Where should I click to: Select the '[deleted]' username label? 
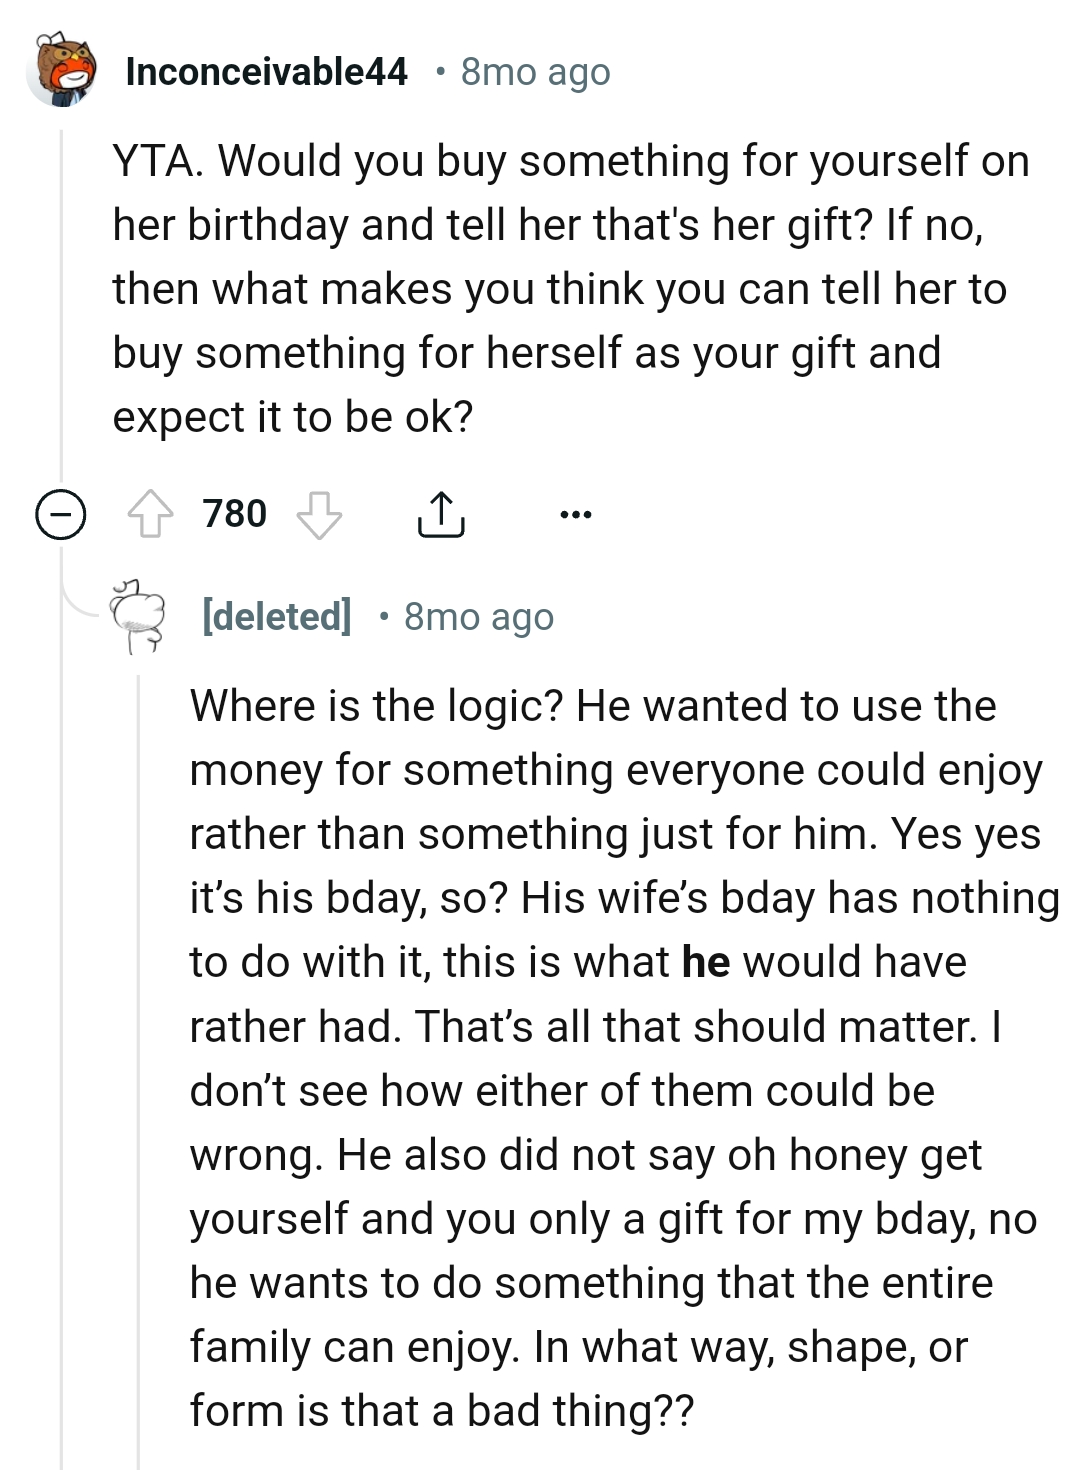tap(276, 616)
